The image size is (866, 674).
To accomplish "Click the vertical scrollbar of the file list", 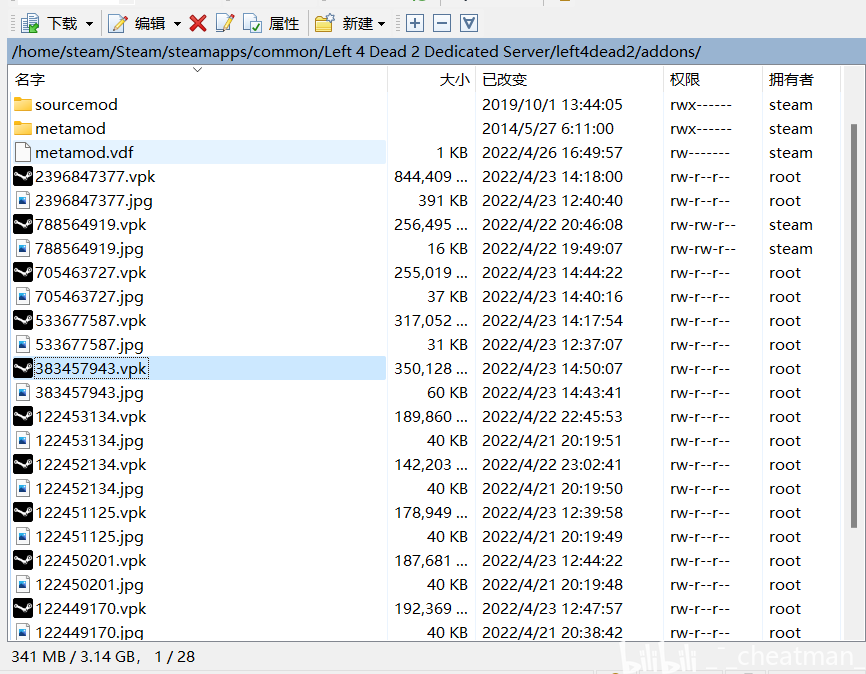I will [854, 326].
